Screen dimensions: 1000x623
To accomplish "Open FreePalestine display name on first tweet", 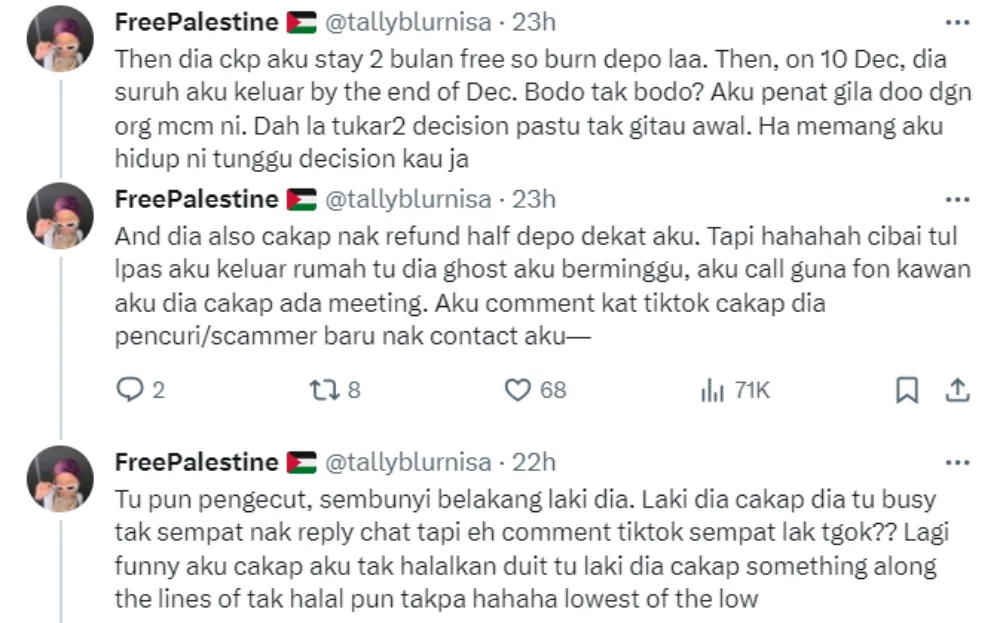I will point(197,22).
